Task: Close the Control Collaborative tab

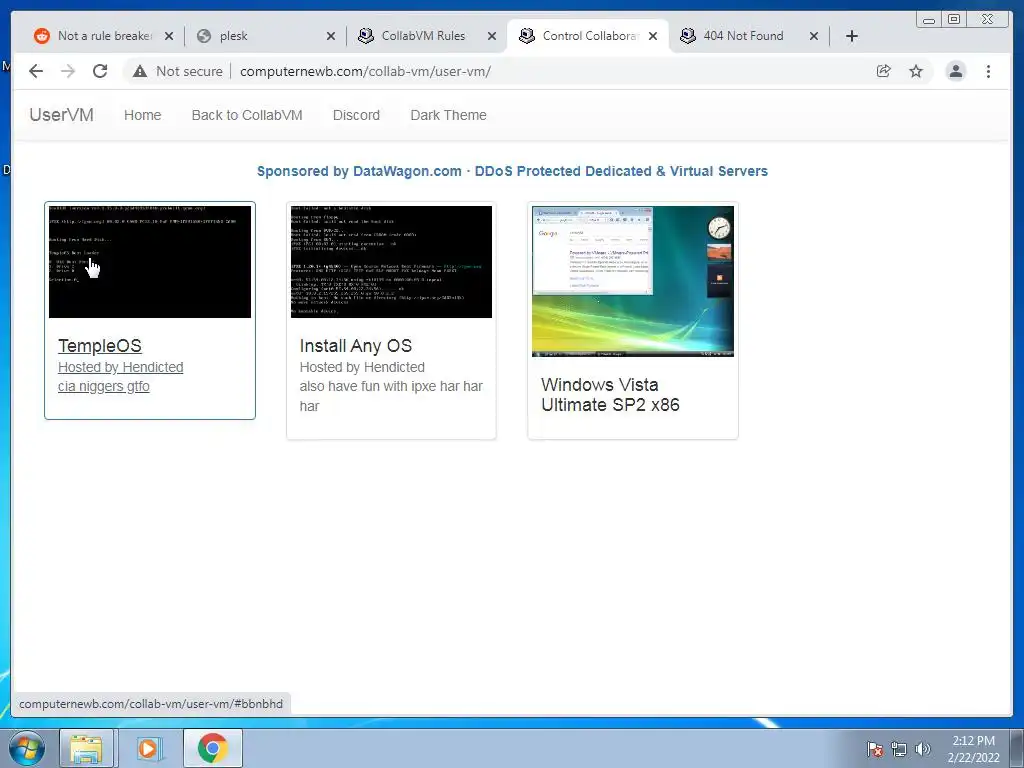Action: point(652,36)
